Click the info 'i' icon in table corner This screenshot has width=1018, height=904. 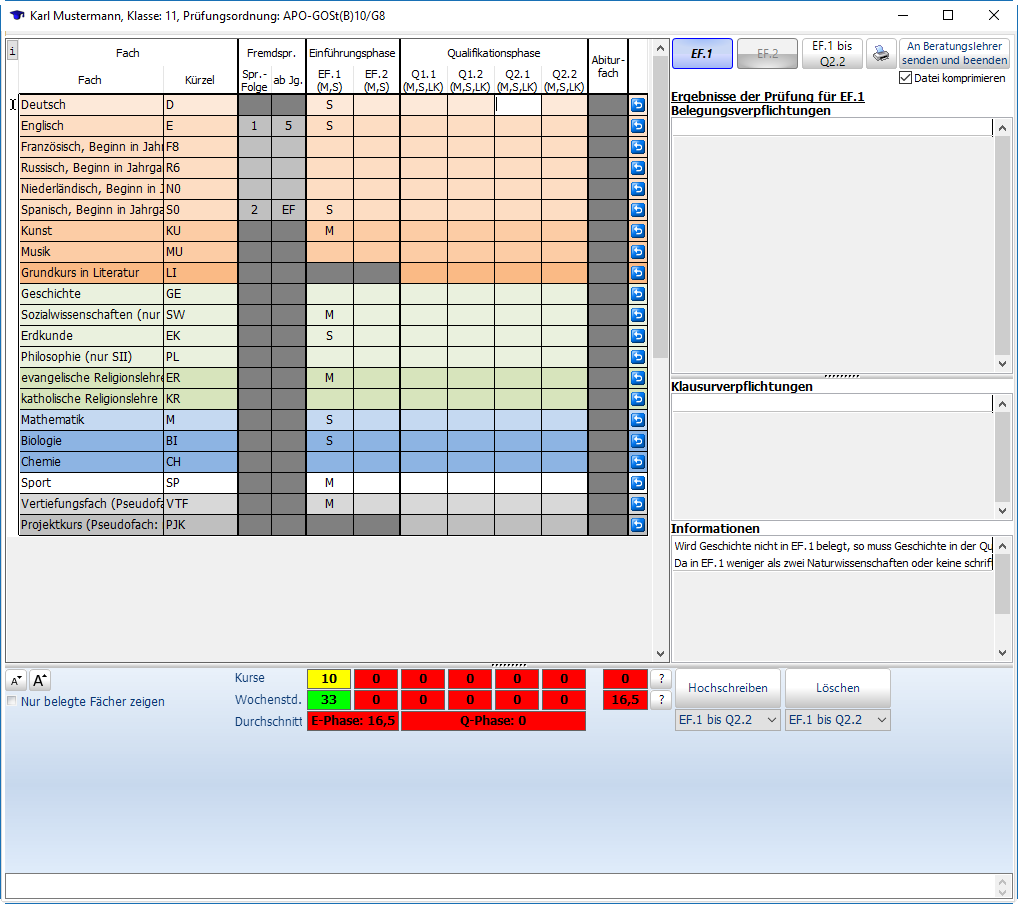coord(11,50)
